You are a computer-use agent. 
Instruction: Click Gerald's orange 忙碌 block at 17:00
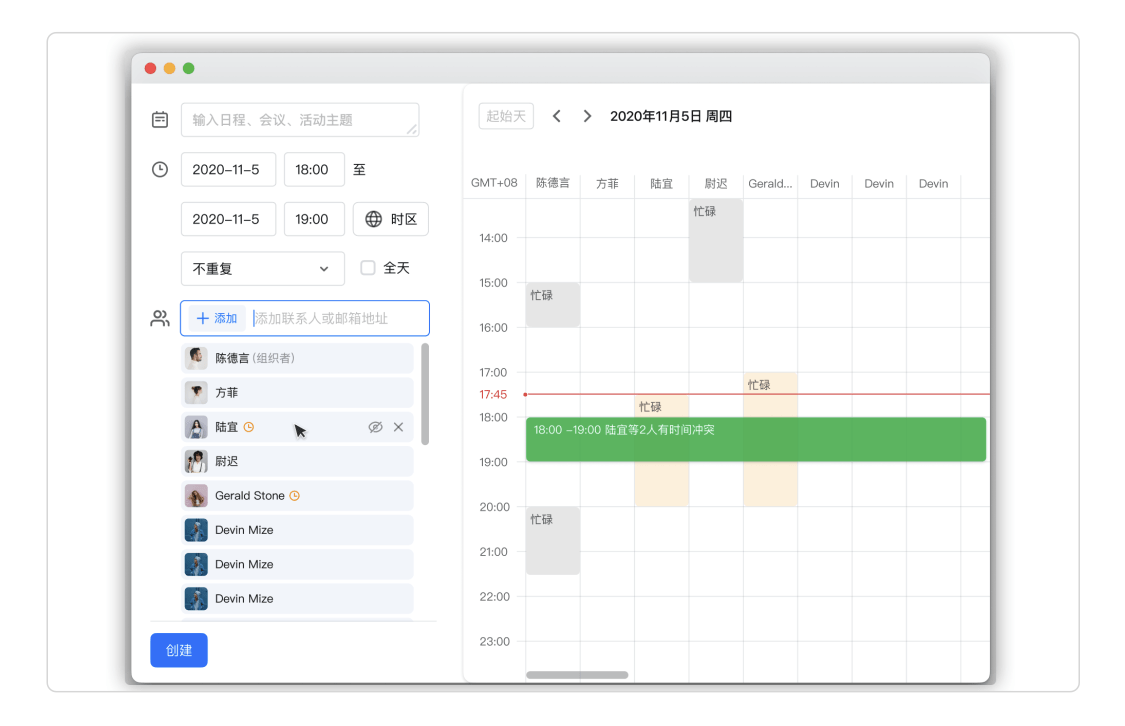tap(770, 395)
